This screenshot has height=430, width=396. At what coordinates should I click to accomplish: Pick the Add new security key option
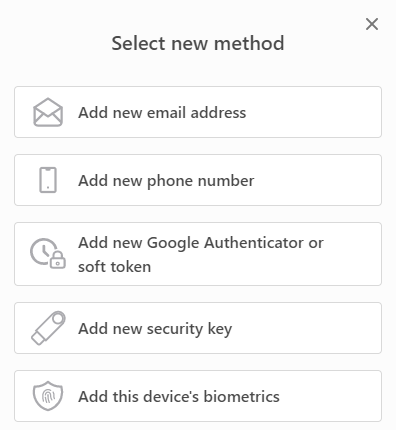coord(198,328)
